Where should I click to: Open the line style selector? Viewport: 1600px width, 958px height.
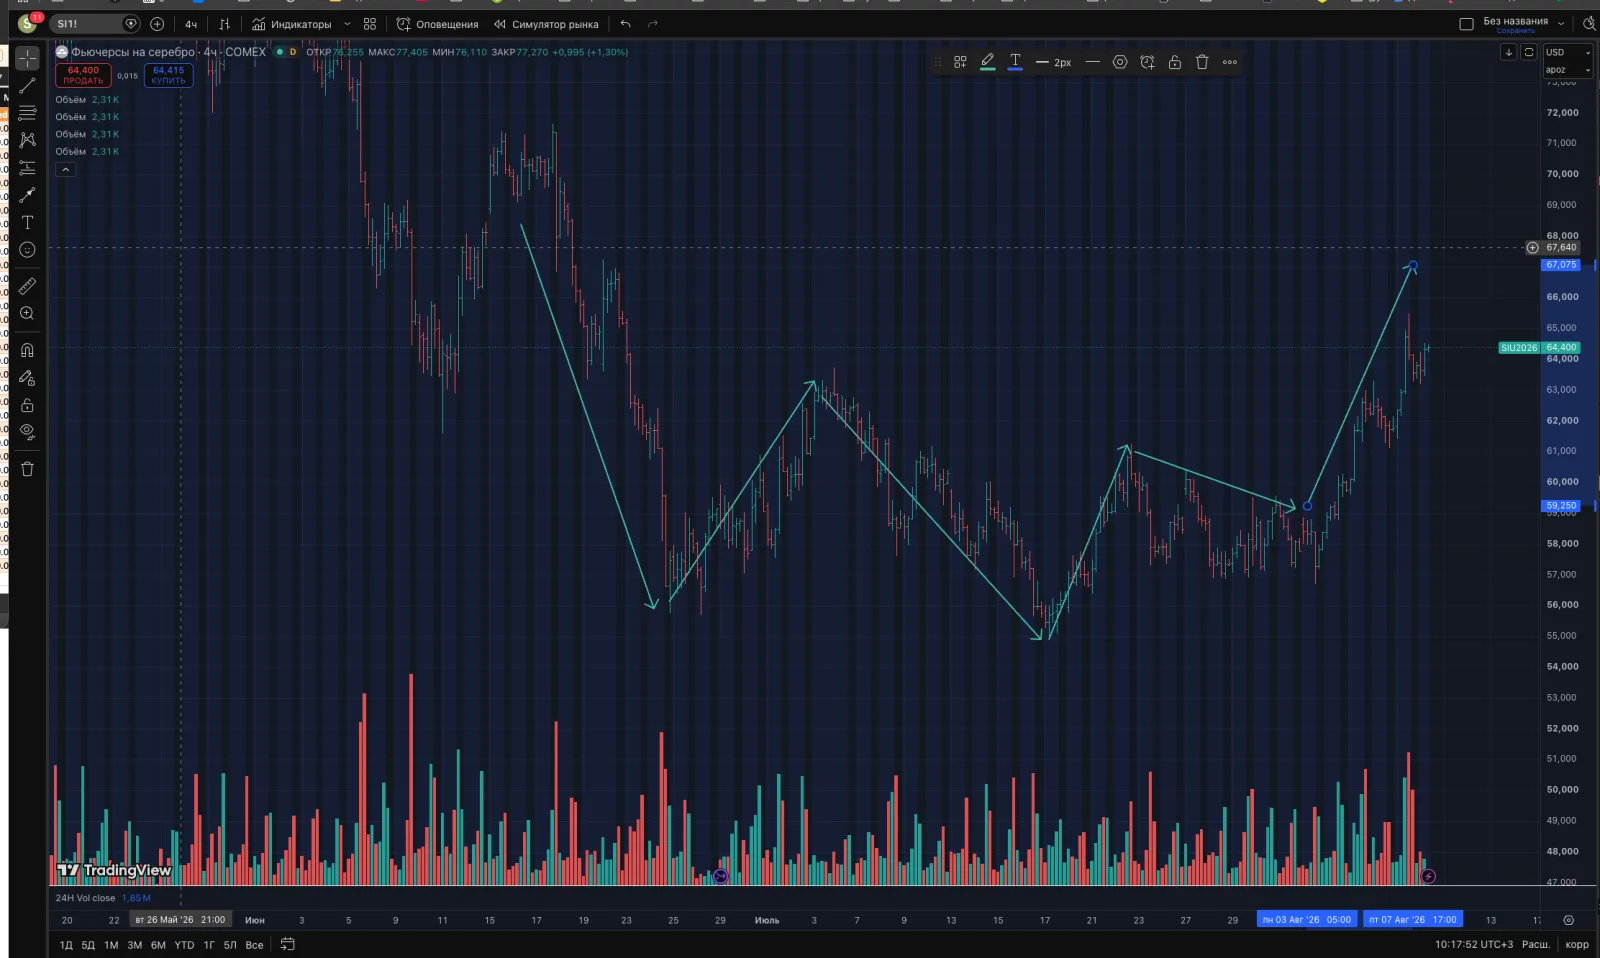coord(1093,62)
